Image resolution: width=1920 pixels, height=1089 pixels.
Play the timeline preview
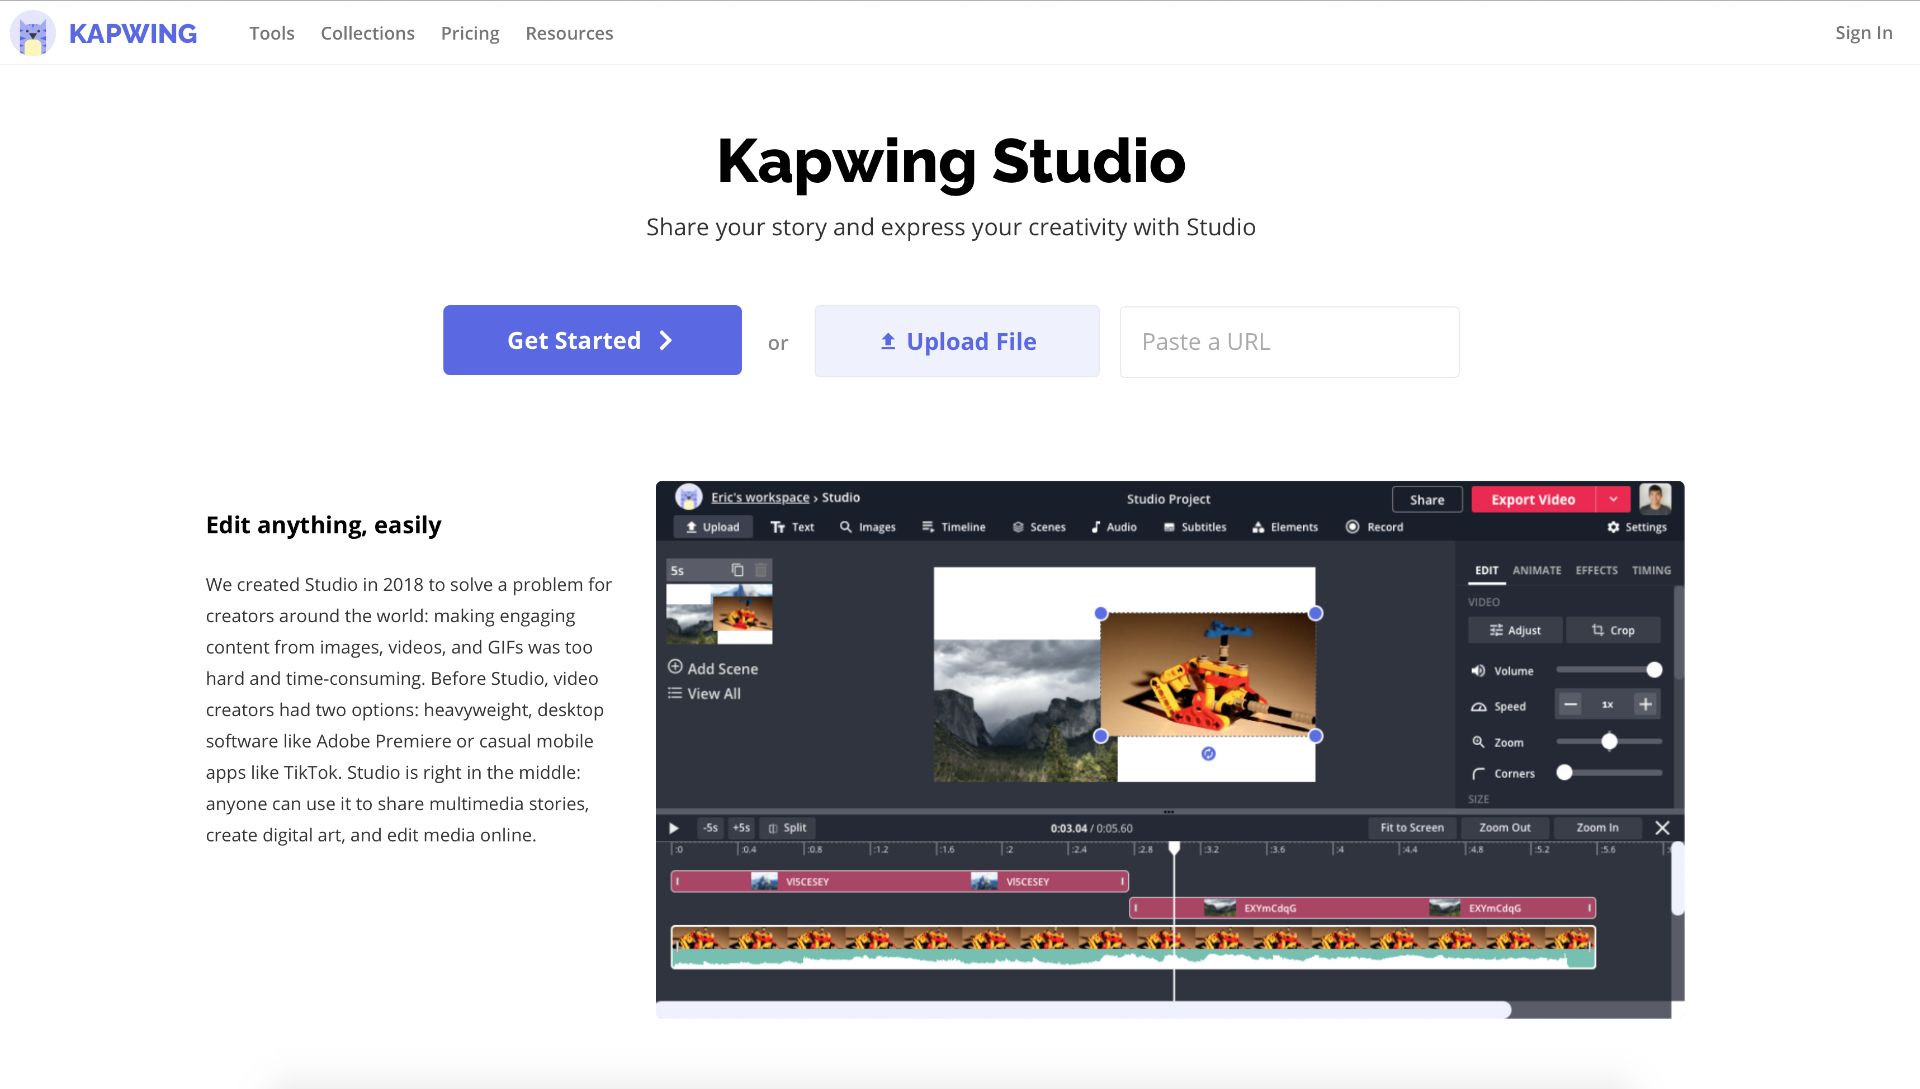coord(674,828)
